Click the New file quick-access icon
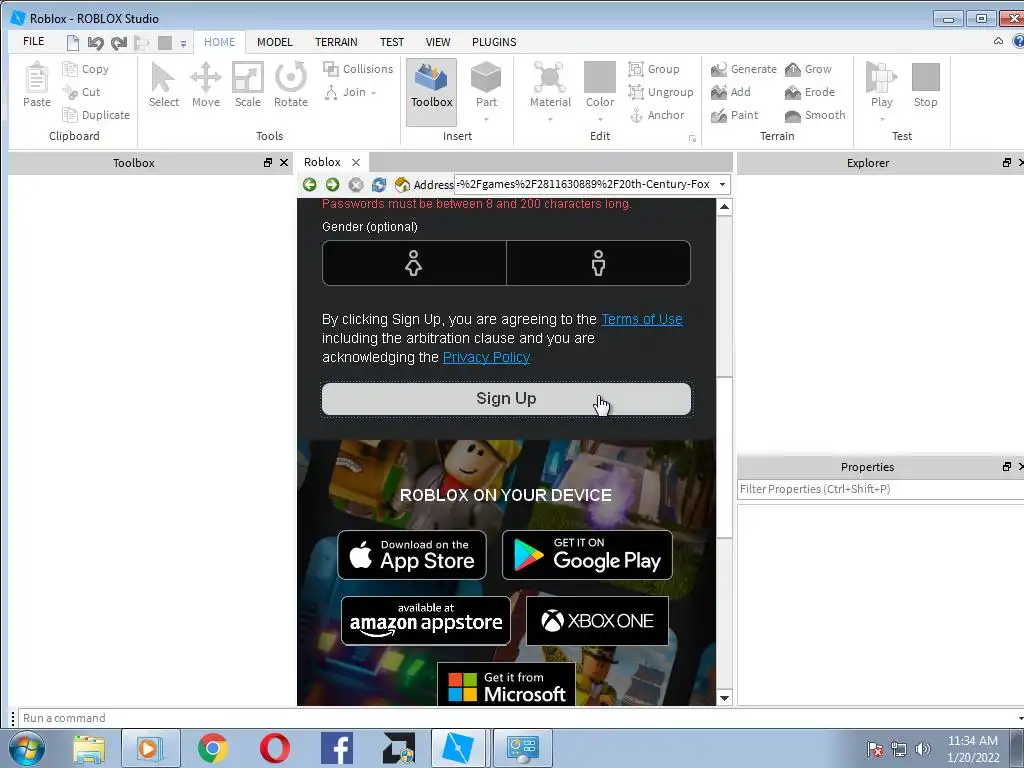This screenshot has width=1024, height=768. 72,43
